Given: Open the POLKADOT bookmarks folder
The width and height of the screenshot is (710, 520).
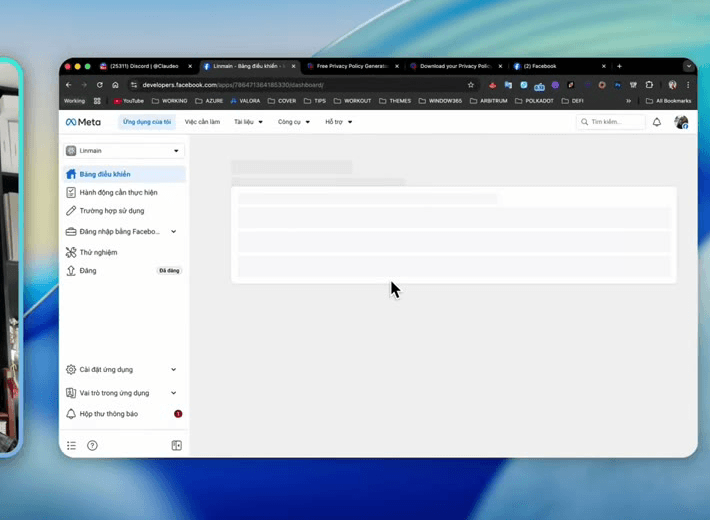Looking at the screenshot, I should [x=534, y=101].
